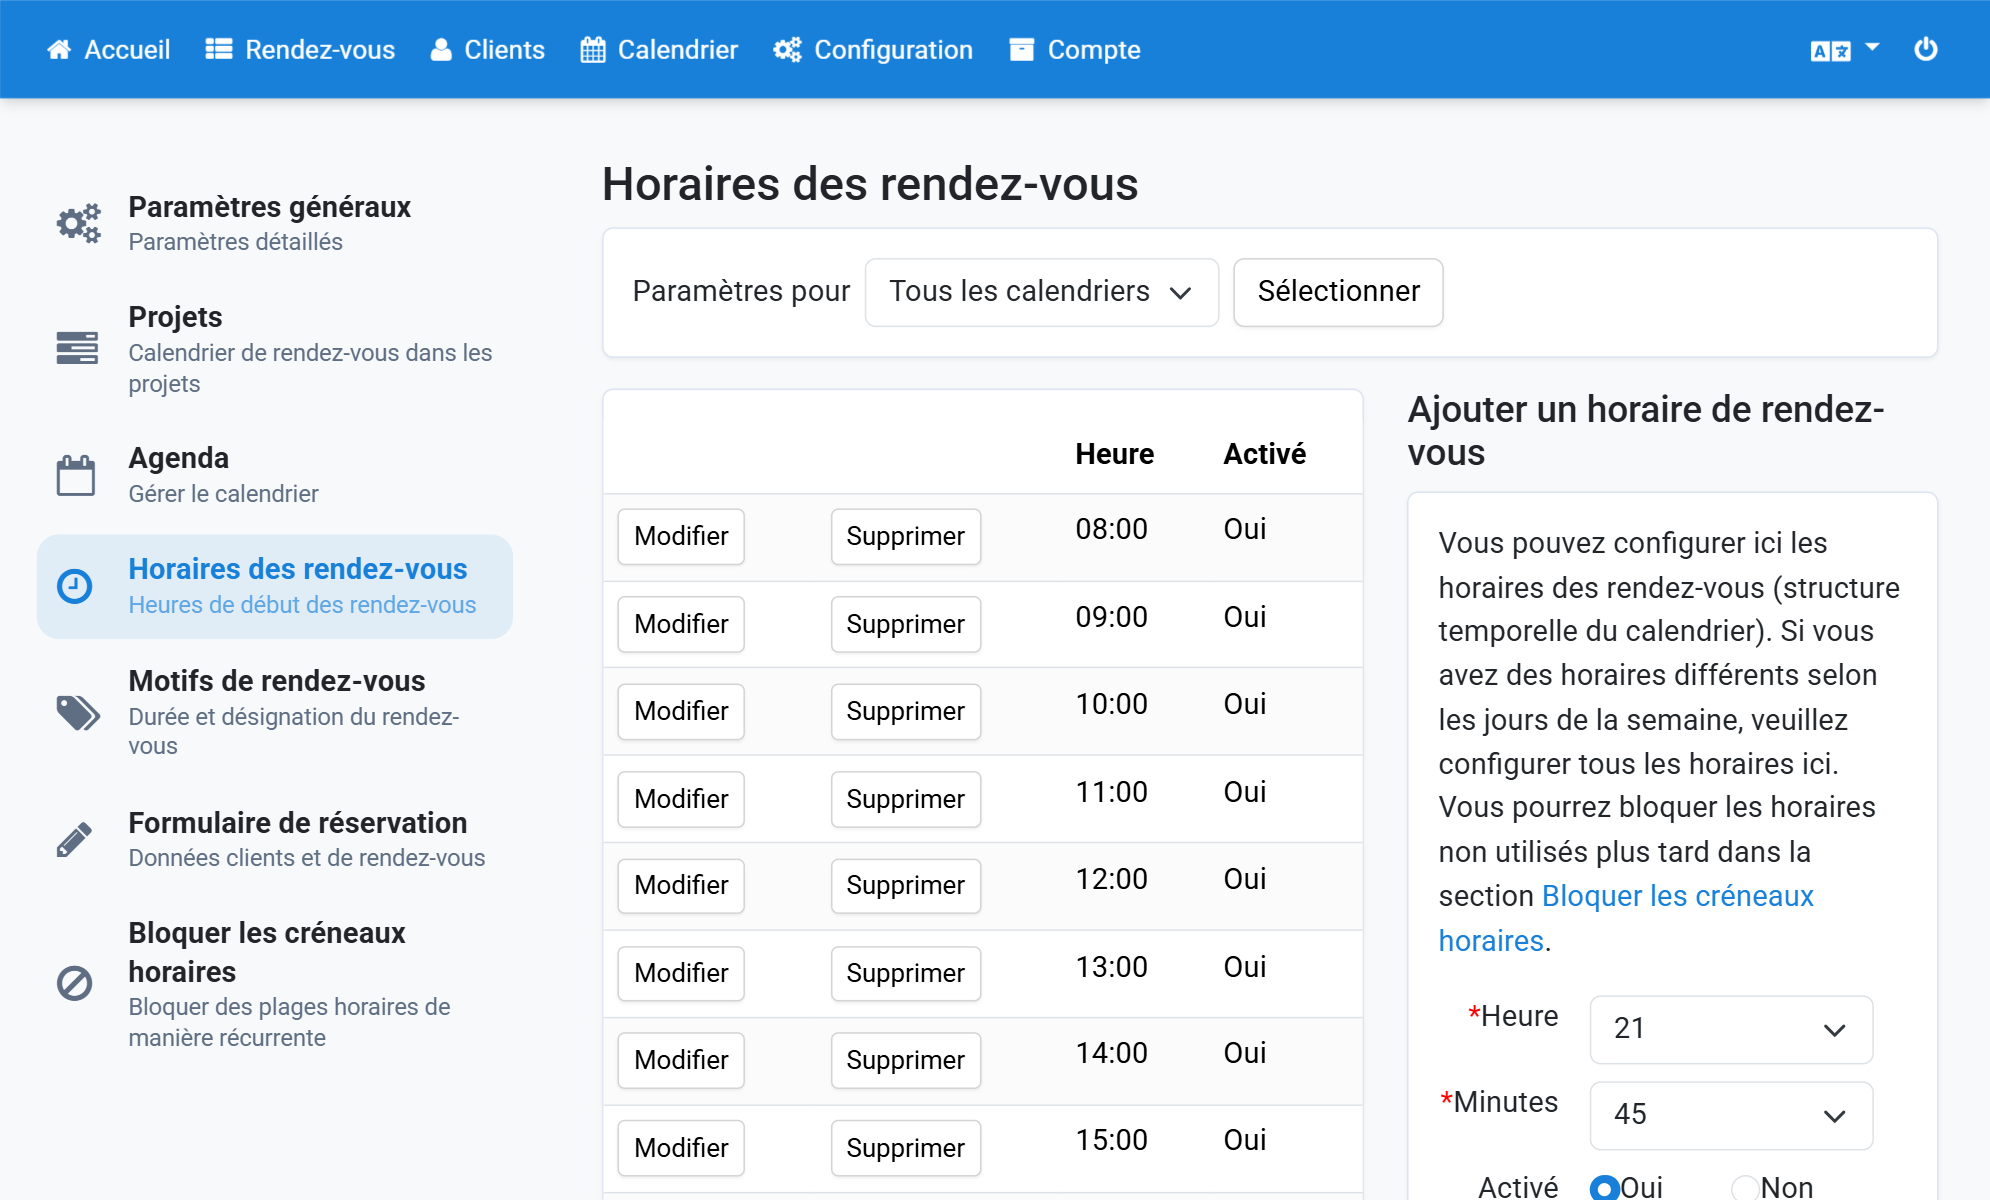Click Supprimer for the 09:00 slot
This screenshot has width=1990, height=1200.
click(906, 625)
